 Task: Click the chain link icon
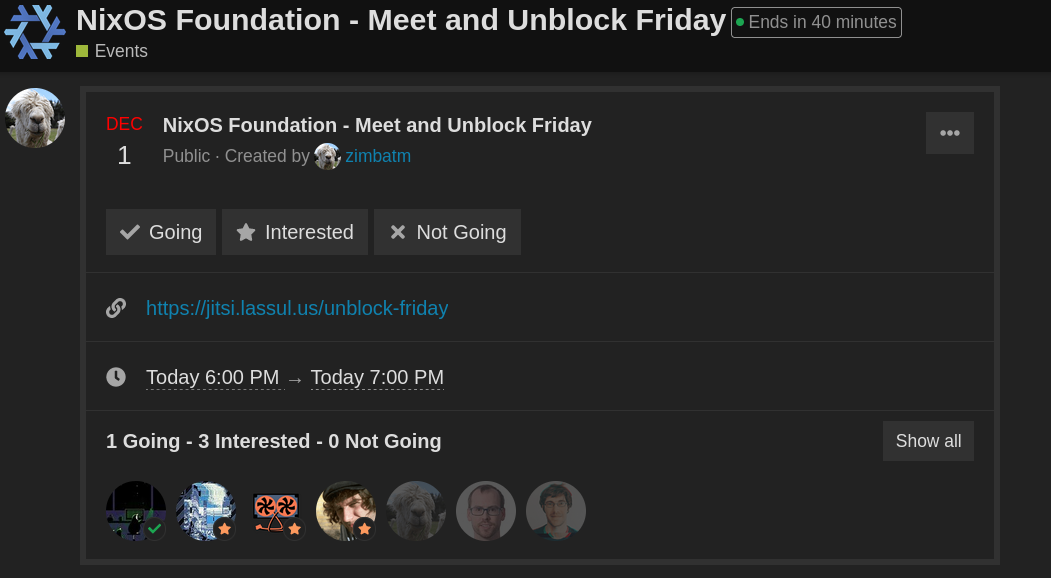(116, 308)
